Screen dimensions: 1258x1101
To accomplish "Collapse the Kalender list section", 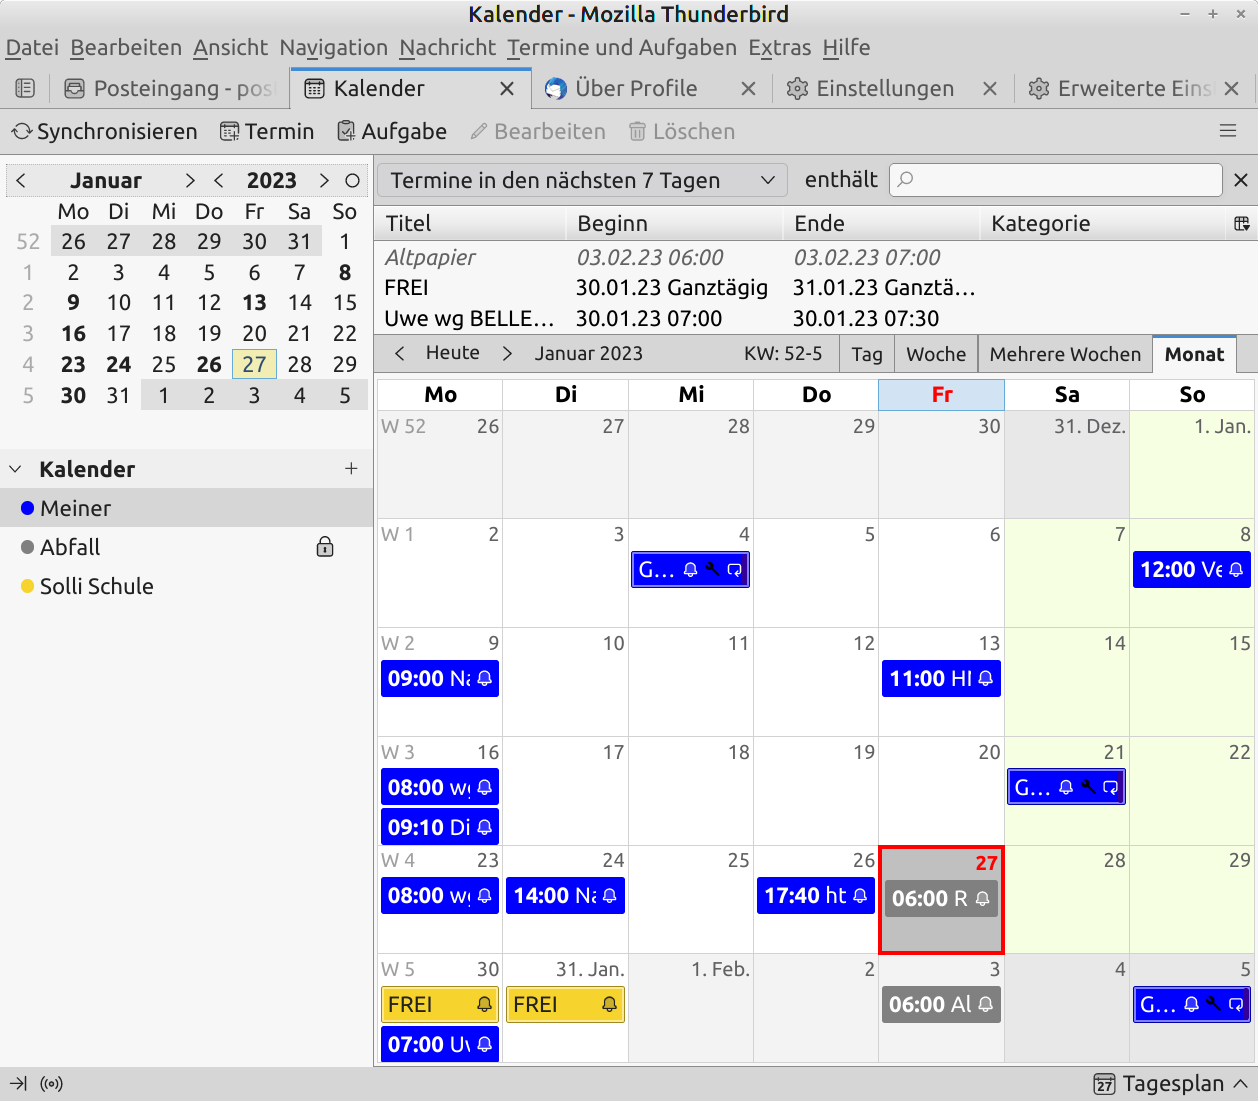I will (16, 469).
